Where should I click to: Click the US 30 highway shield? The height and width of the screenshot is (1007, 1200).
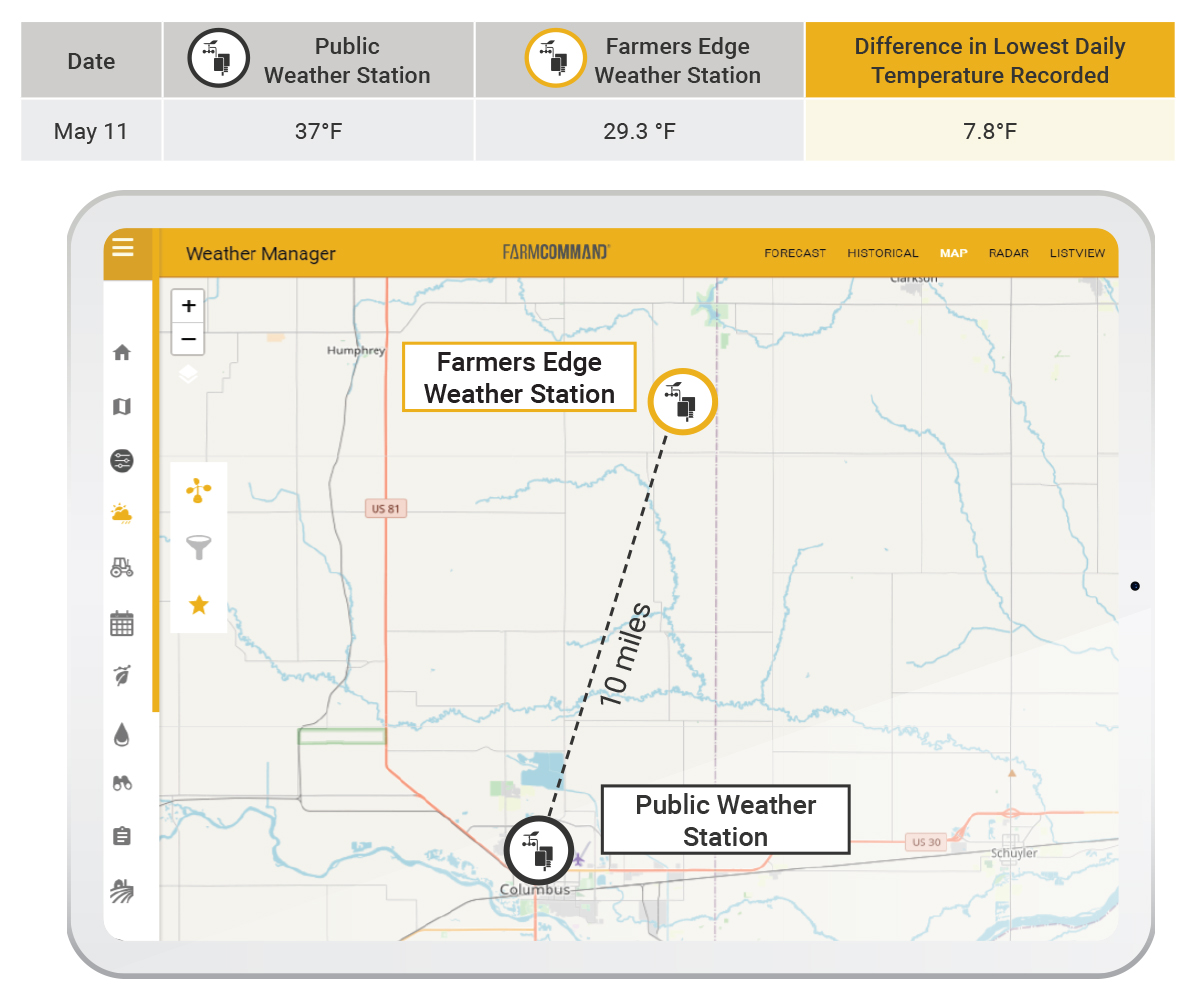[x=926, y=842]
